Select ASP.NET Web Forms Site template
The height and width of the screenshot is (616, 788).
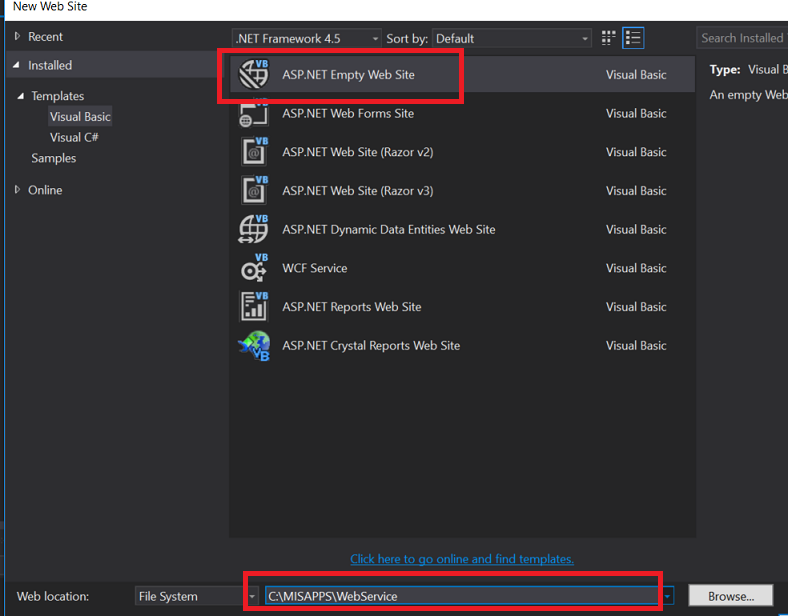pyautogui.click(x=348, y=114)
